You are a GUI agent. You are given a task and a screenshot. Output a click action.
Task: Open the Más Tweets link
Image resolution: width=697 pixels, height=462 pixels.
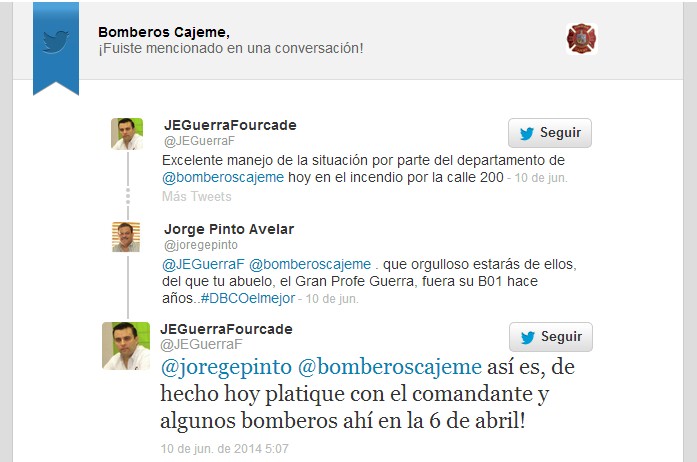click(196, 197)
